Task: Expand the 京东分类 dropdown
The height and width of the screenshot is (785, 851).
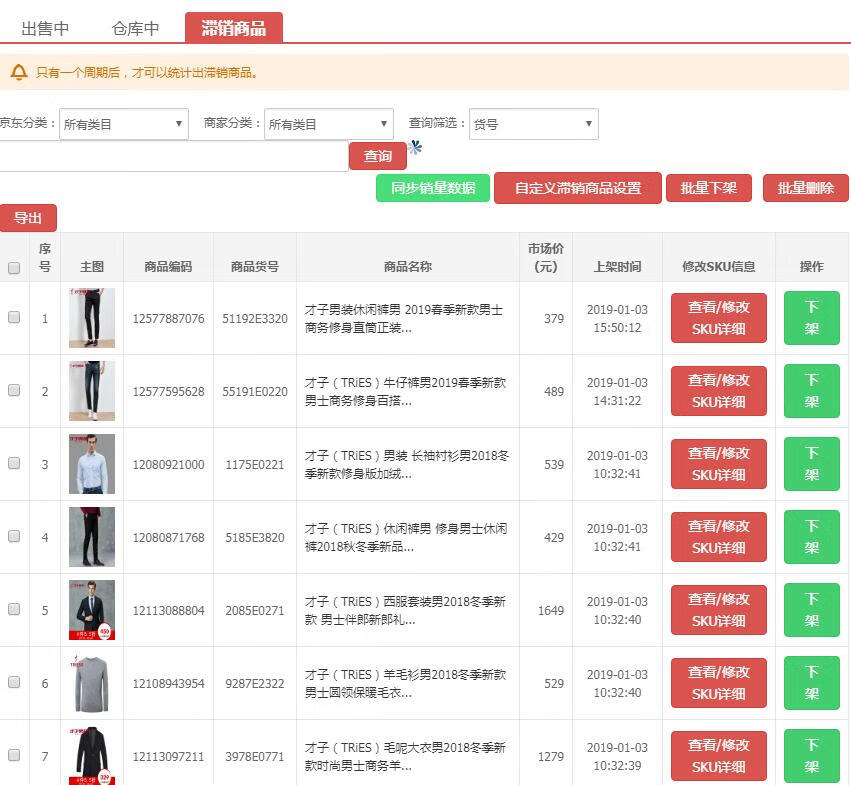Action: [x=124, y=124]
